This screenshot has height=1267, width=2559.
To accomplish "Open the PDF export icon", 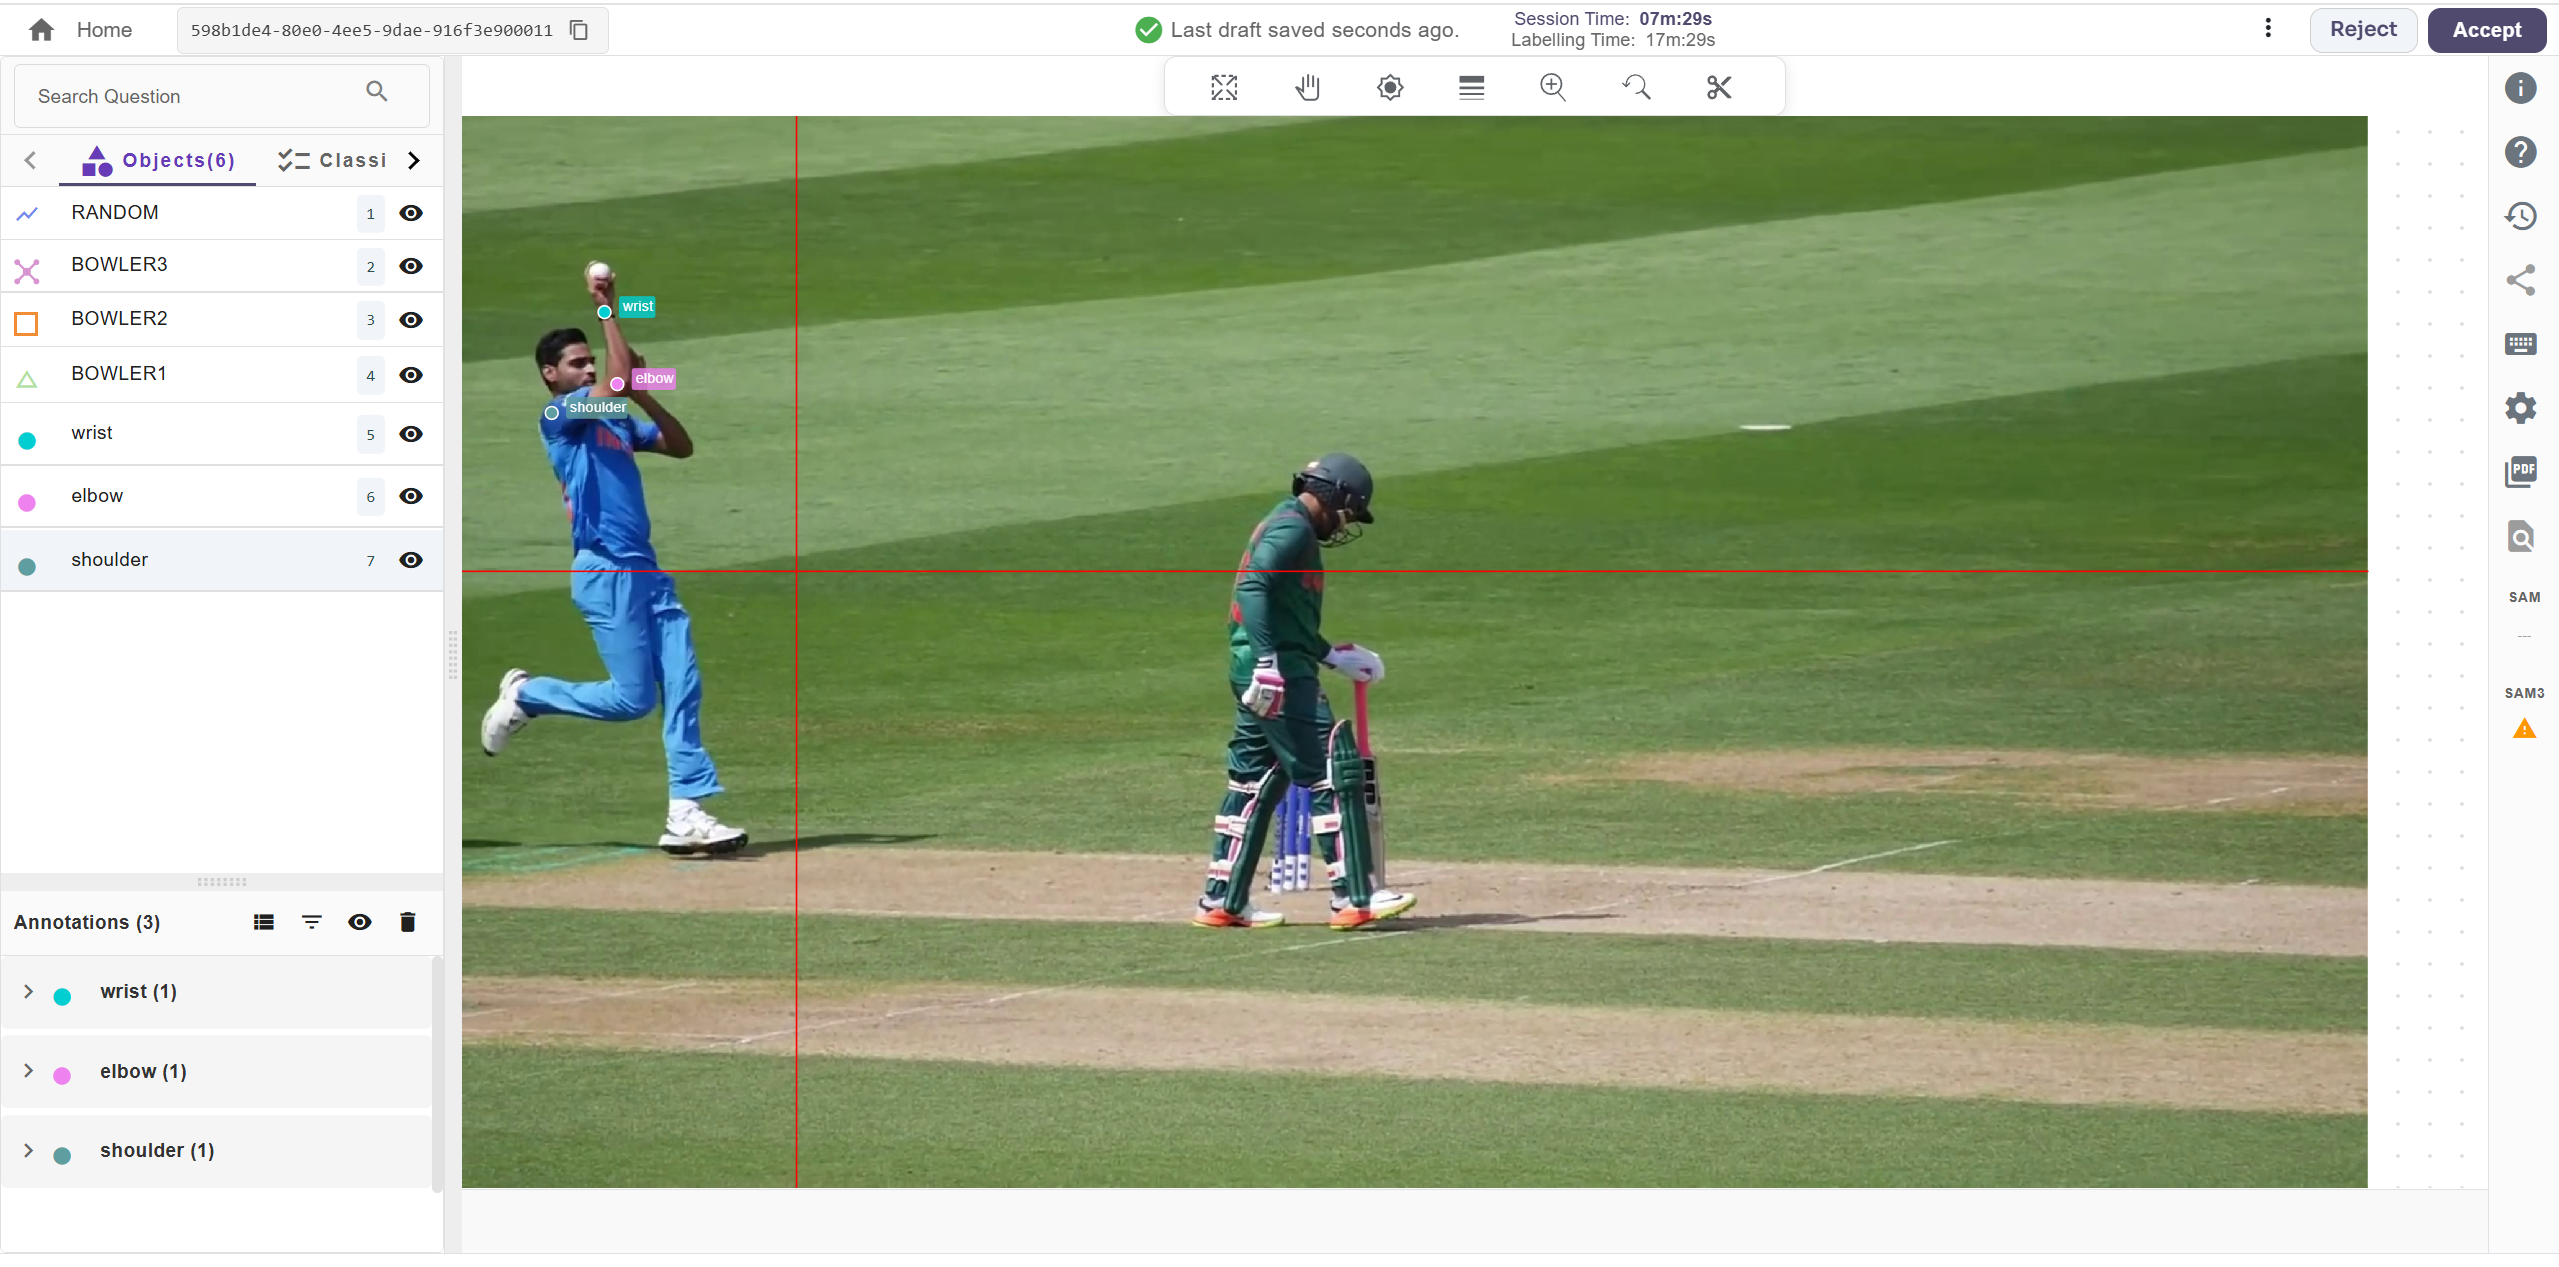I will tap(2520, 471).
